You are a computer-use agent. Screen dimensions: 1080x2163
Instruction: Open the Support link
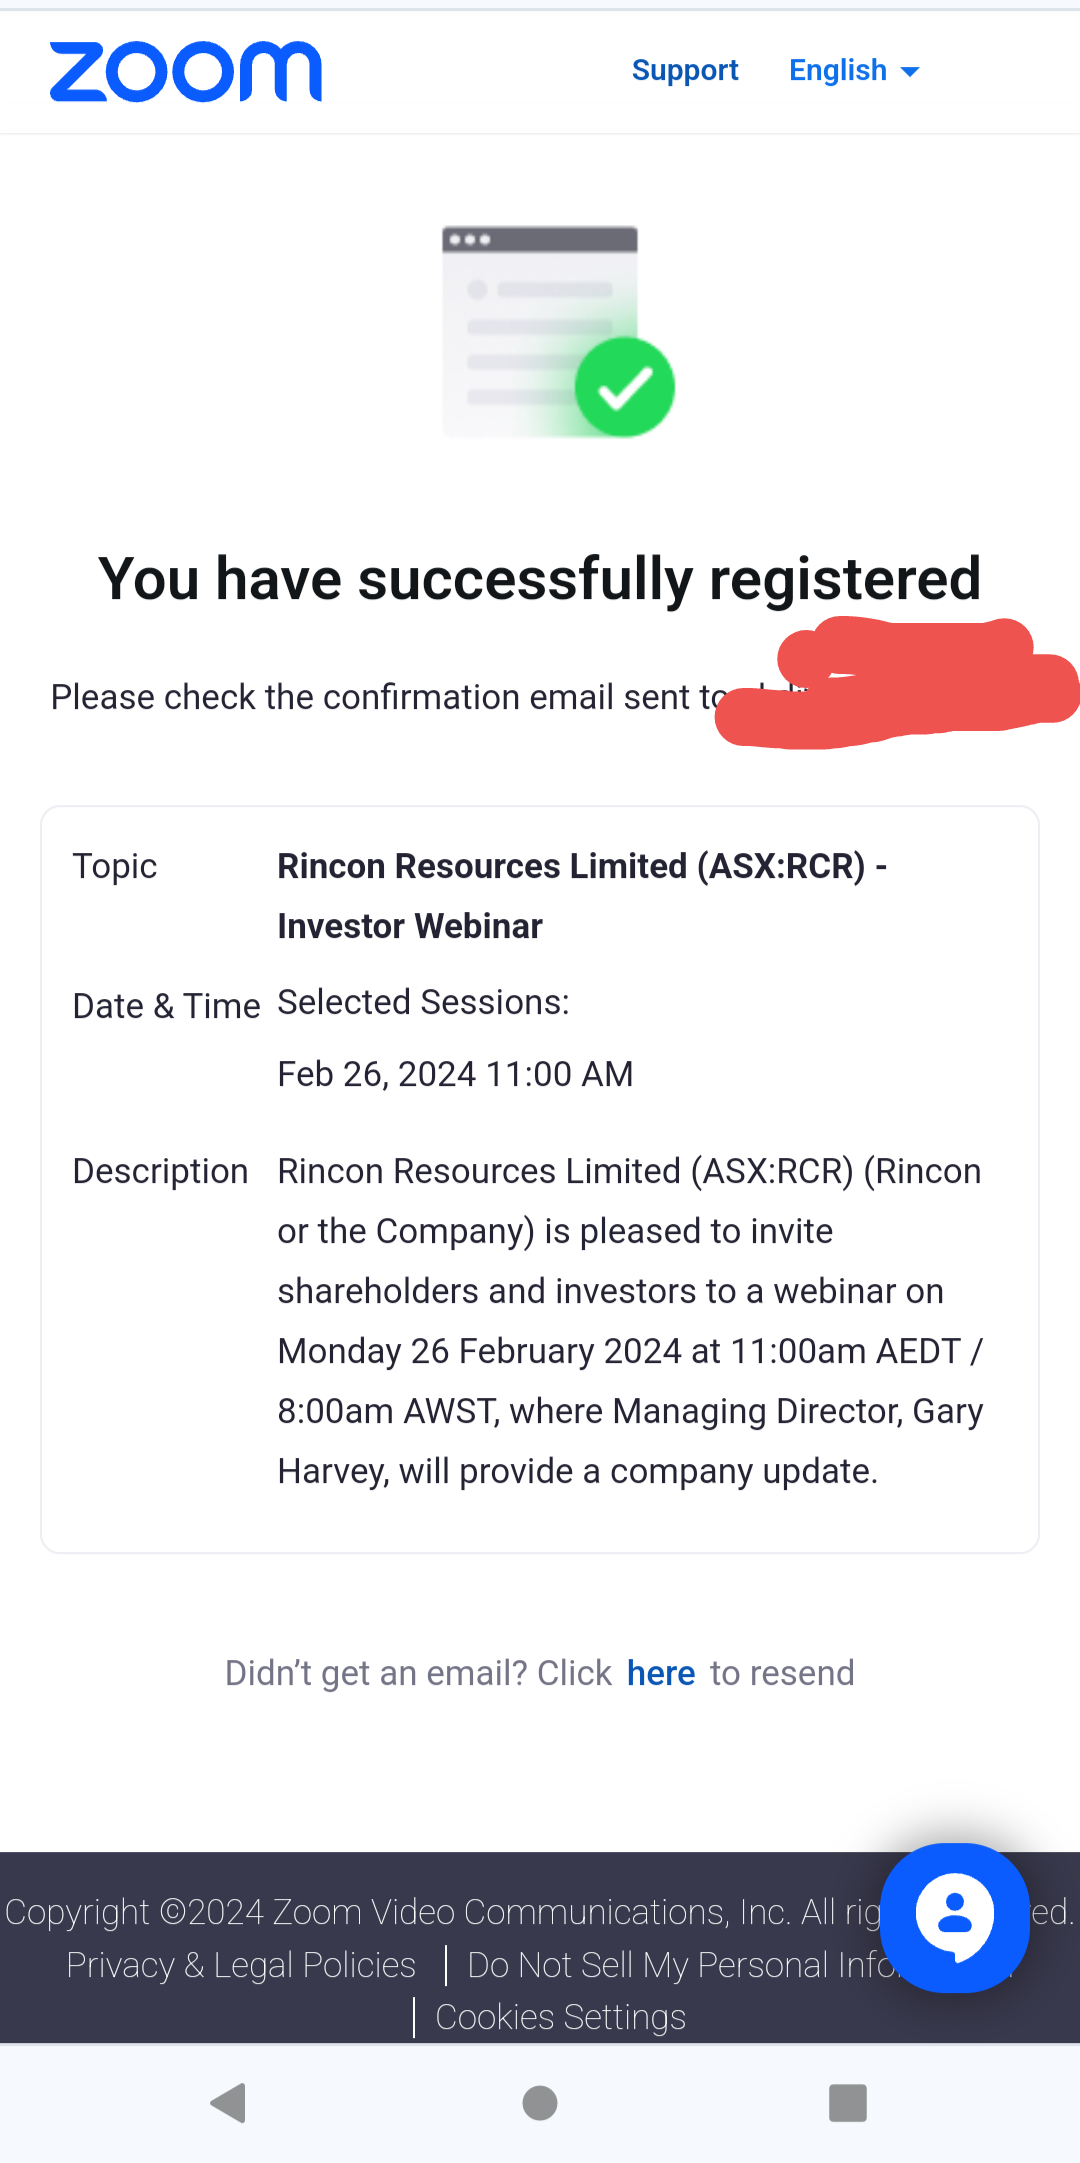685,70
